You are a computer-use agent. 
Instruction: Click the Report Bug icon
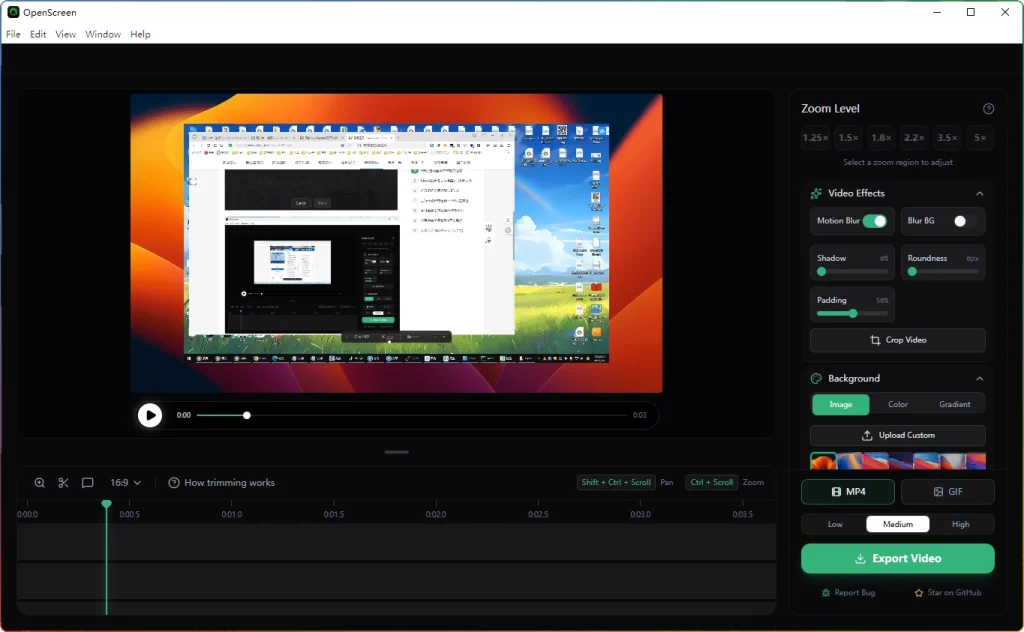click(826, 592)
